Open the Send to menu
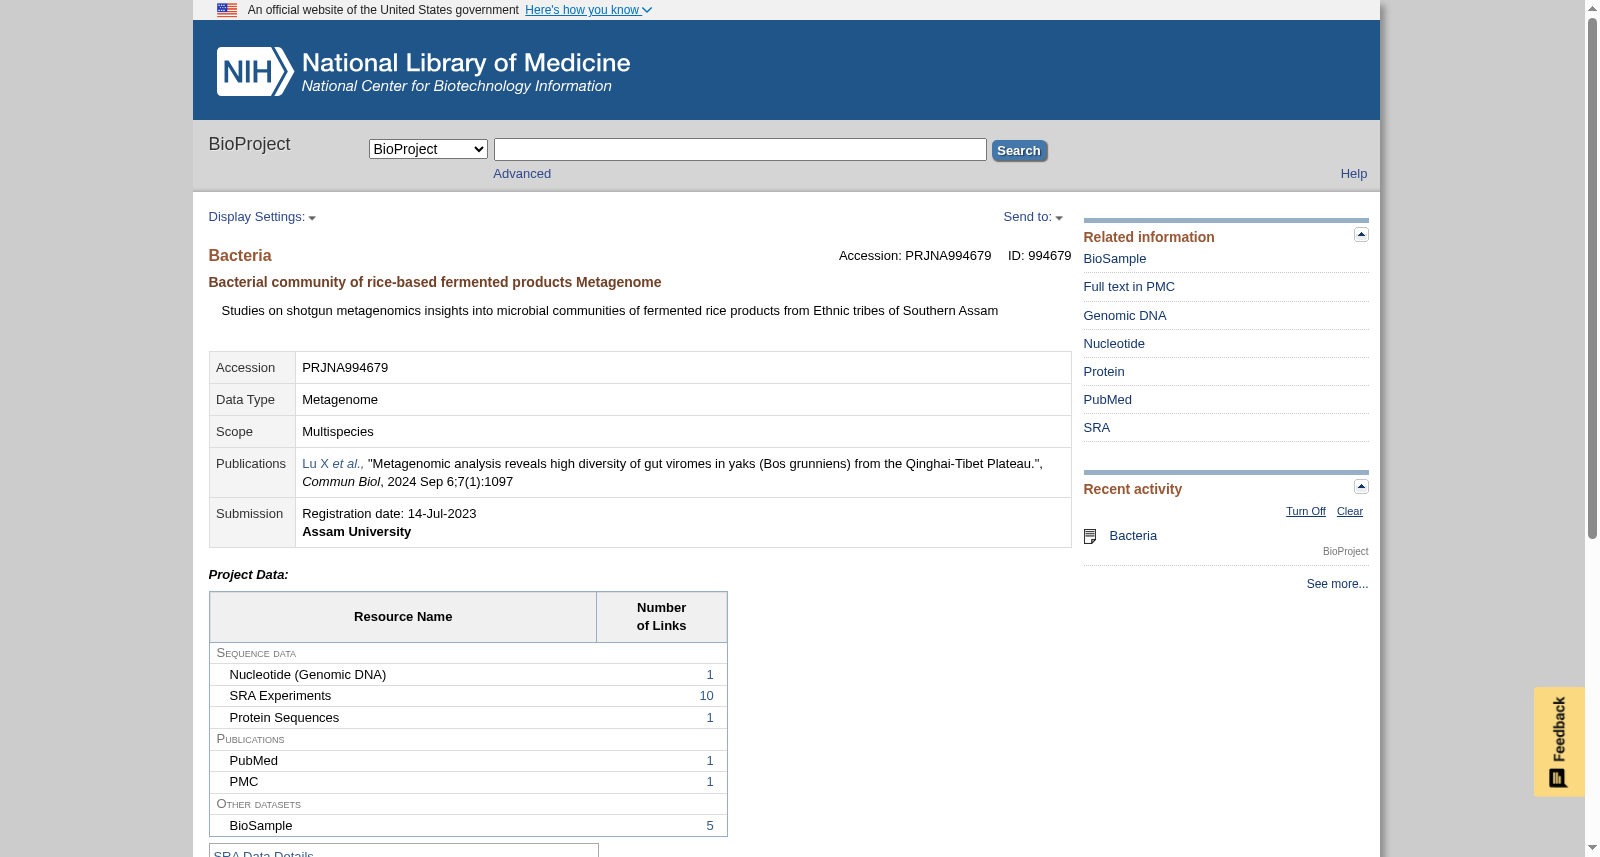The height and width of the screenshot is (857, 1600). coord(1033,217)
